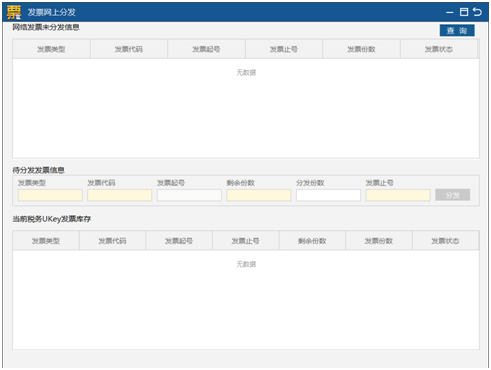Focus the 发票止号 input field
The image size is (491, 370).
398,195
